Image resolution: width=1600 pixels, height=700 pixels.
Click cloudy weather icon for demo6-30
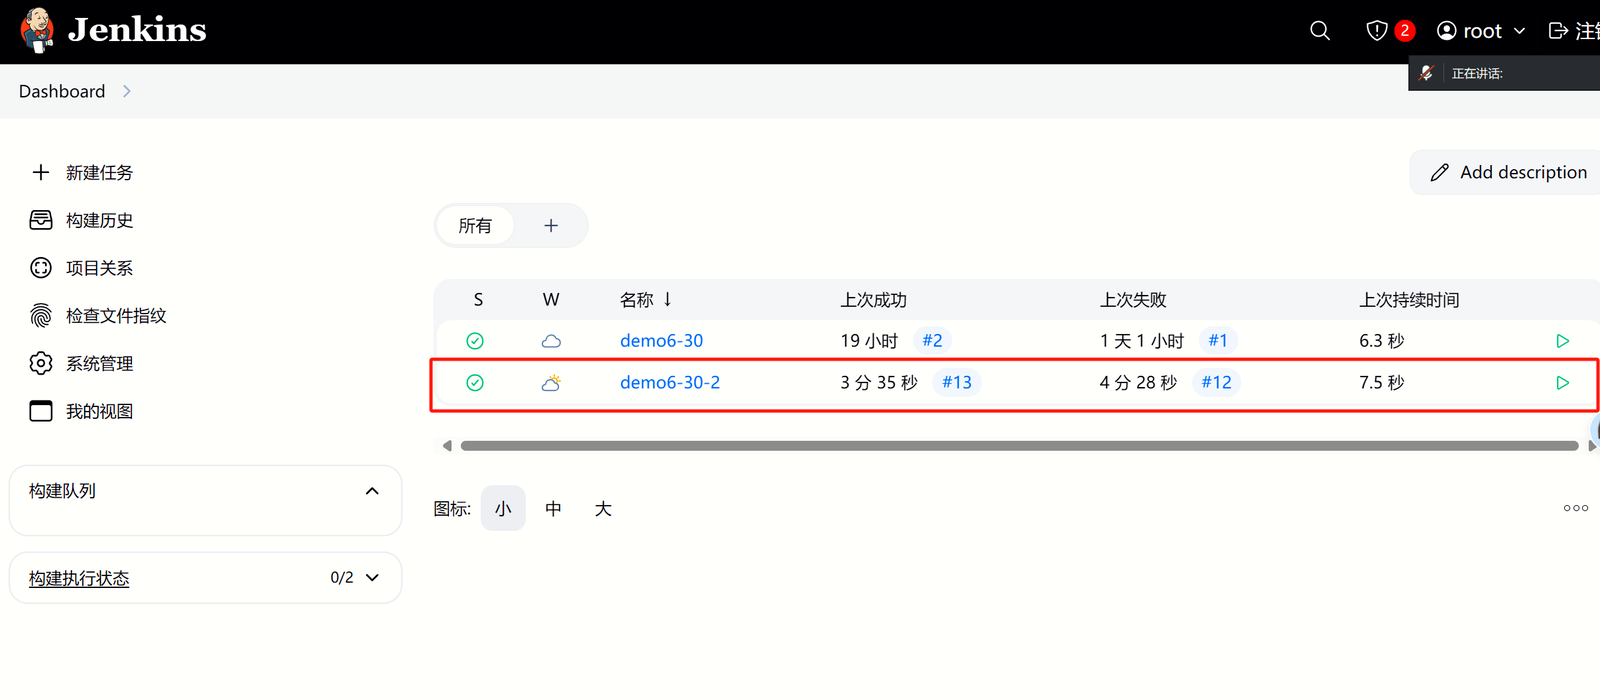click(x=551, y=341)
